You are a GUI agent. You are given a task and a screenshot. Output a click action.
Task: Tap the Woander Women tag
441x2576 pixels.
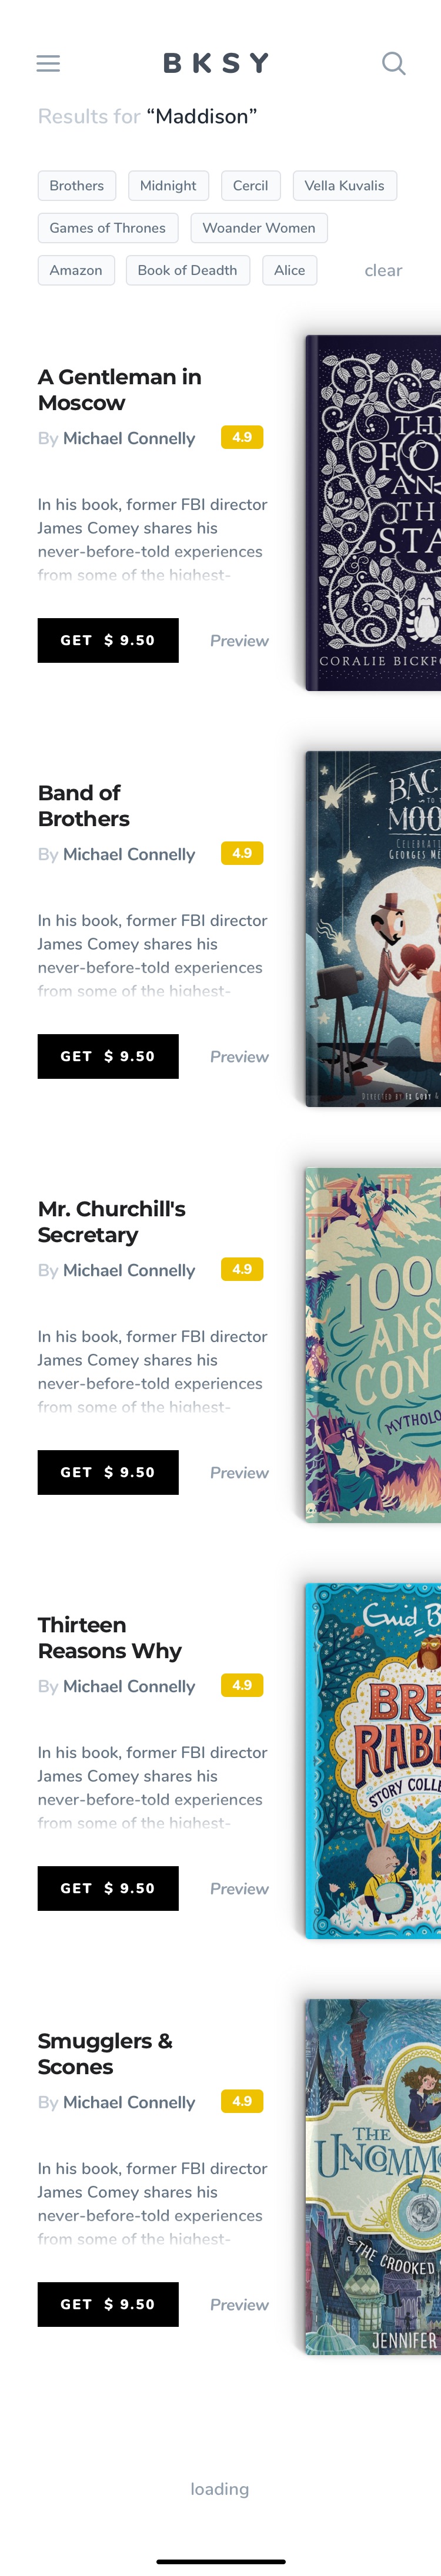point(259,228)
